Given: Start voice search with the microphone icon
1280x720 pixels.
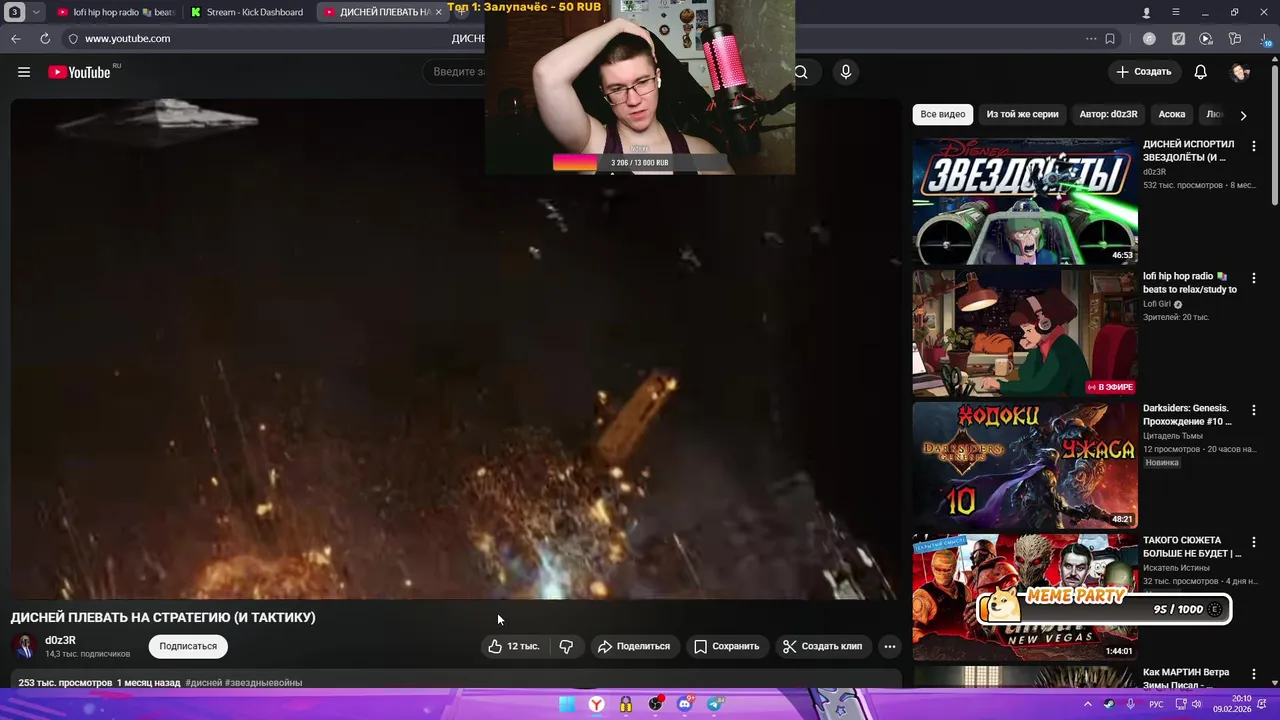Looking at the screenshot, I should (846, 72).
